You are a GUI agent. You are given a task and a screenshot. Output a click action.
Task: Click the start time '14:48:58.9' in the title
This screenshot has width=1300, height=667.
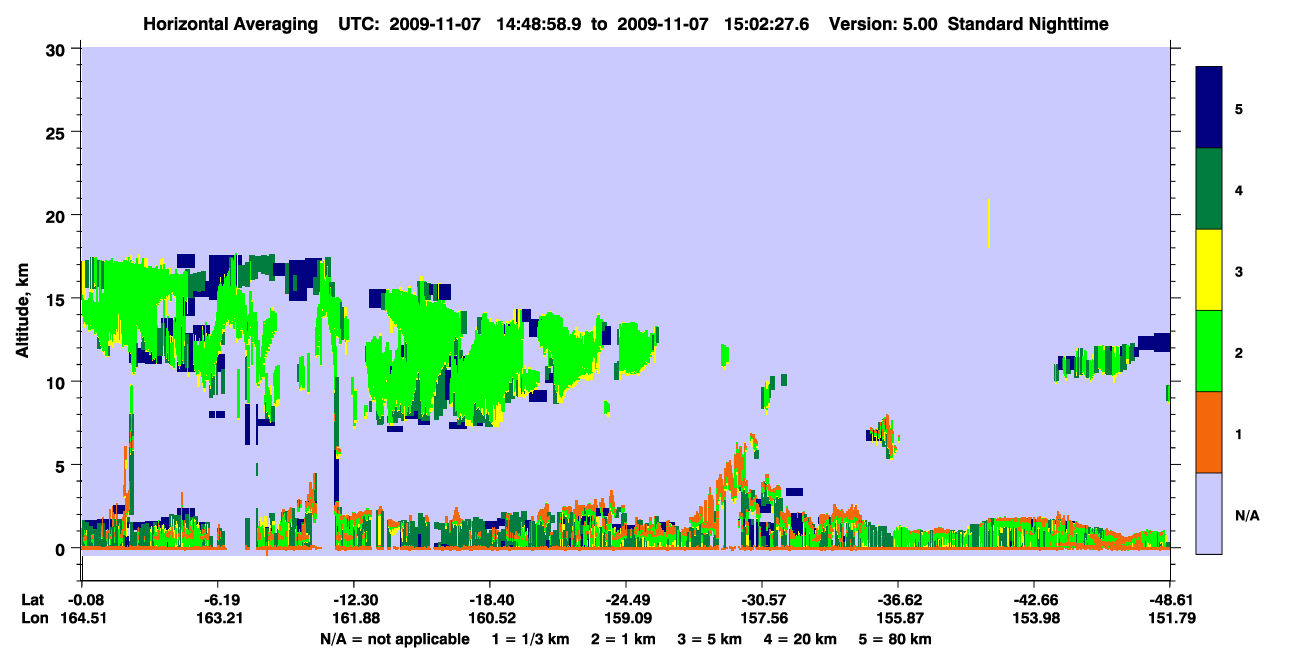(x=537, y=23)
